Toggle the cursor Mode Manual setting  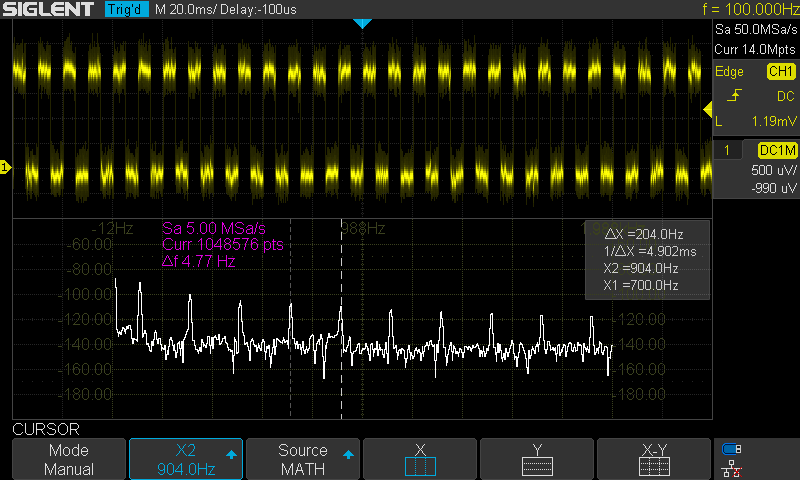[x=69, y=459]
